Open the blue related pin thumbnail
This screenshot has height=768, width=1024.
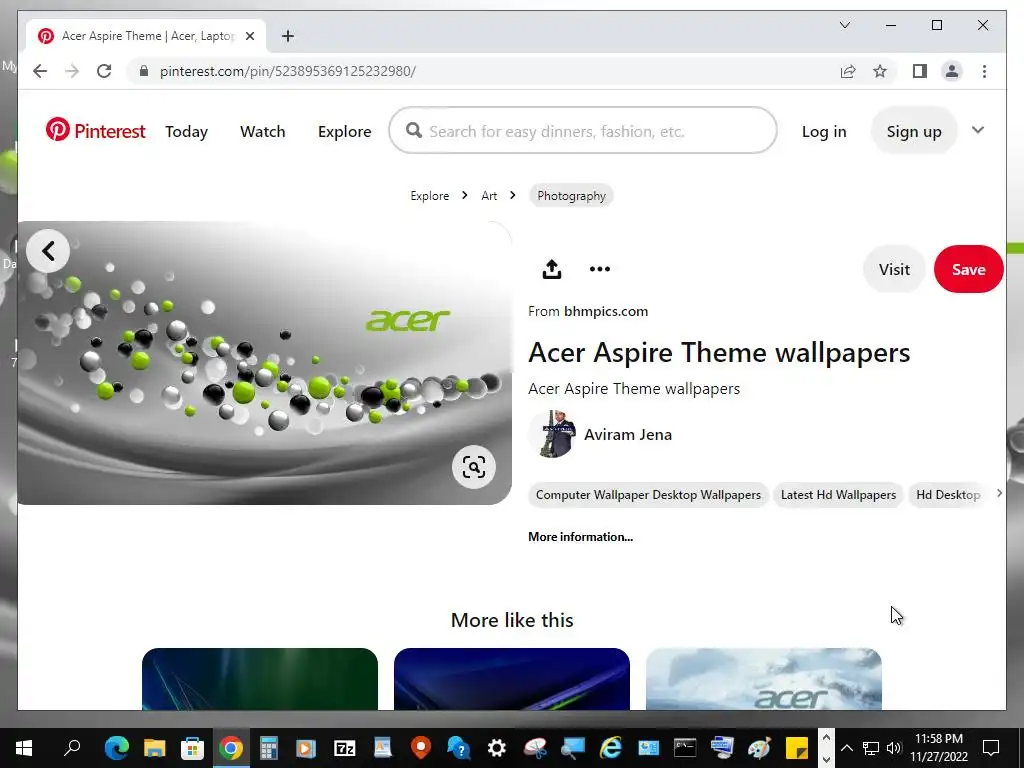point(511,679)
